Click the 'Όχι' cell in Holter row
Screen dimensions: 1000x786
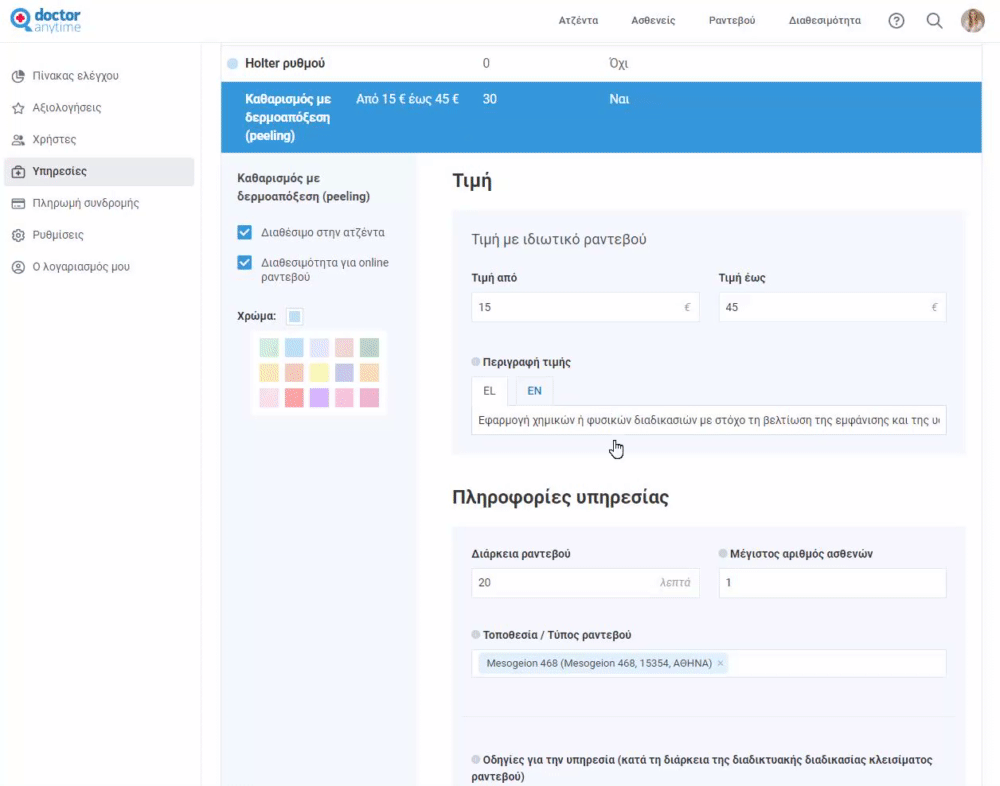coord(619,63)
